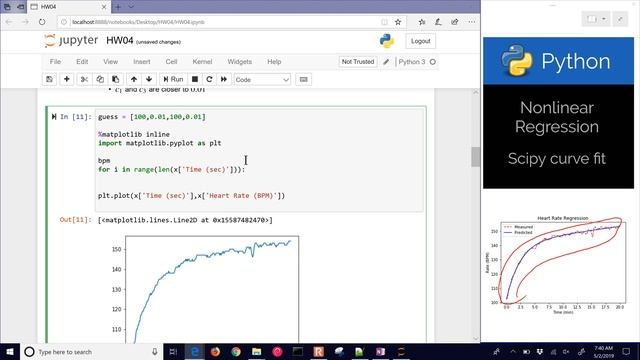Insert a cell below with plus icon

67,79
